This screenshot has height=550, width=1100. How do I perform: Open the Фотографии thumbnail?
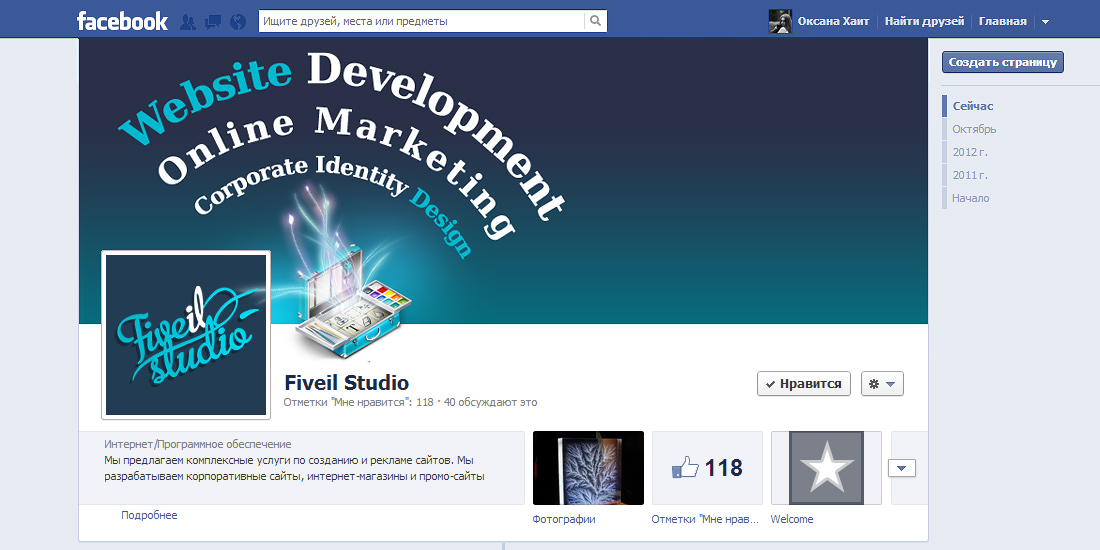pos(589,468)
